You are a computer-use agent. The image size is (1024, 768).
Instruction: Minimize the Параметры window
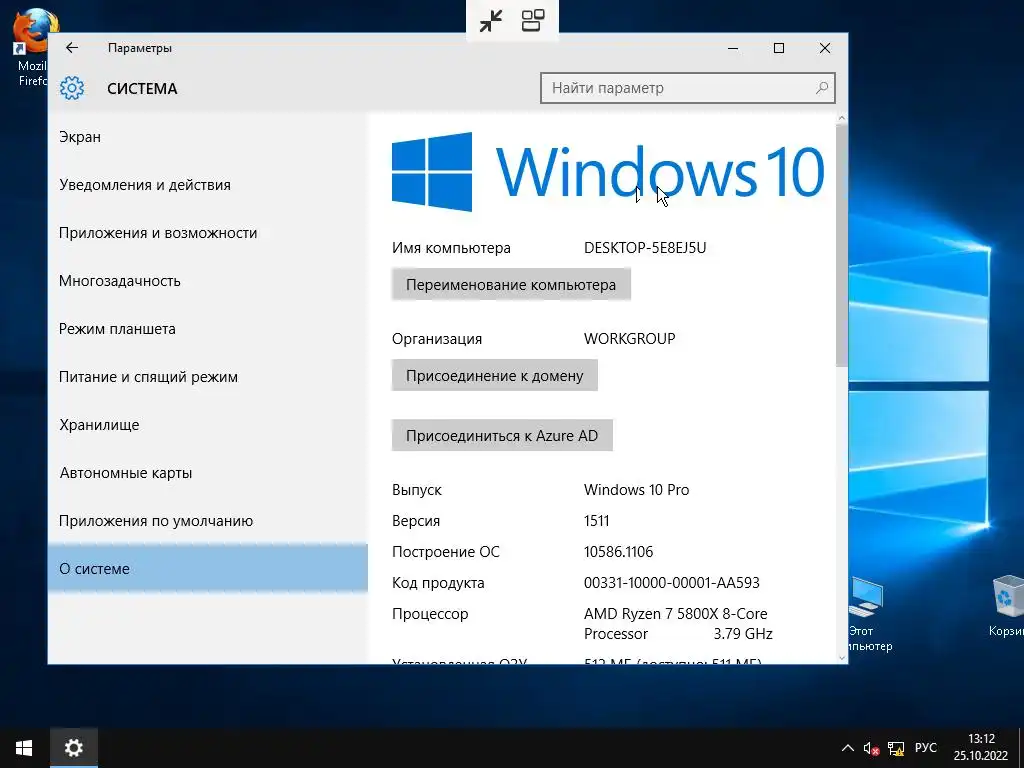733,48
